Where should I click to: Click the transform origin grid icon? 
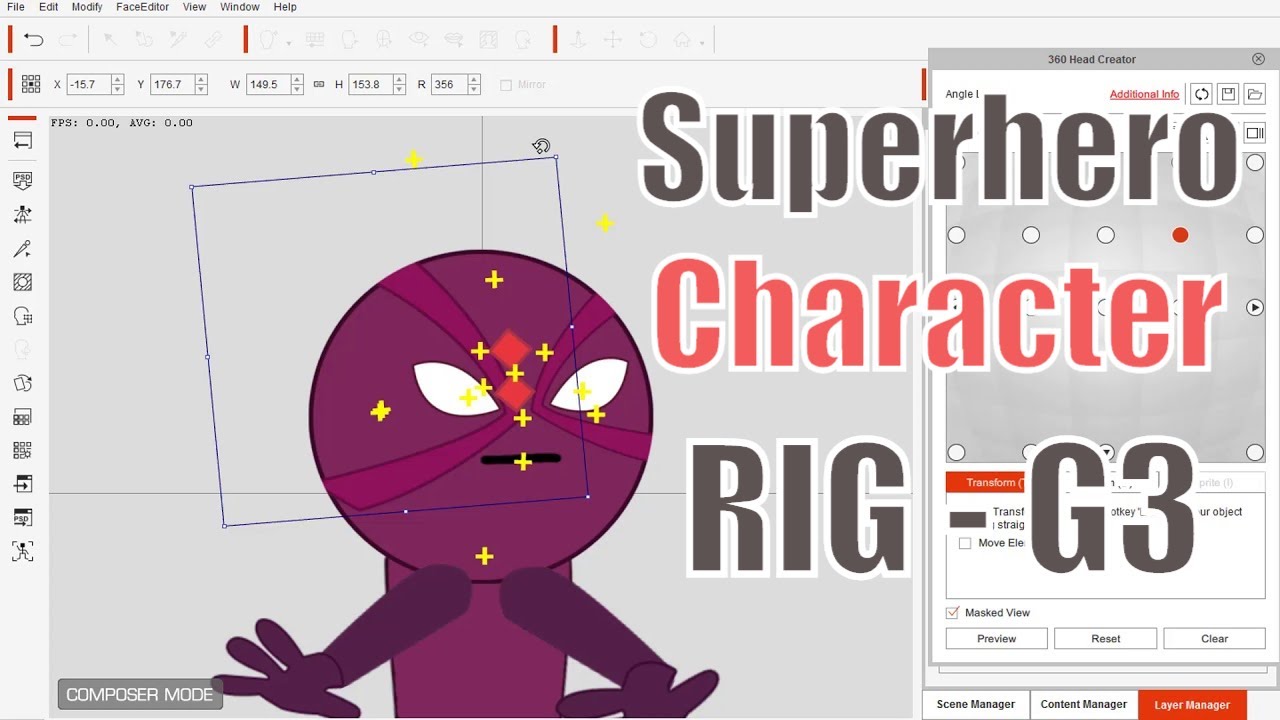(31, 84)
